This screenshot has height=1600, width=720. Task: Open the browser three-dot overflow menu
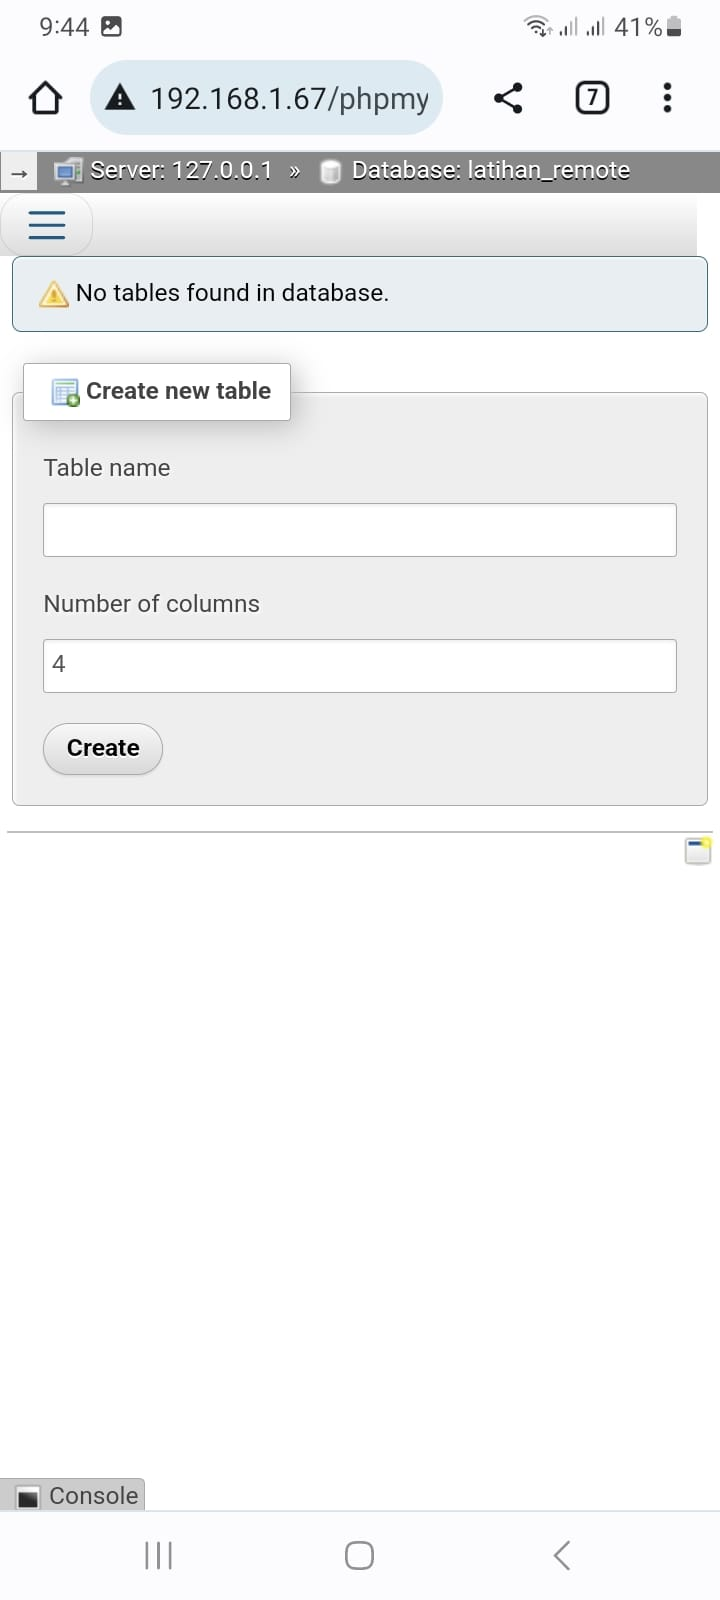(x=667, y=97)
